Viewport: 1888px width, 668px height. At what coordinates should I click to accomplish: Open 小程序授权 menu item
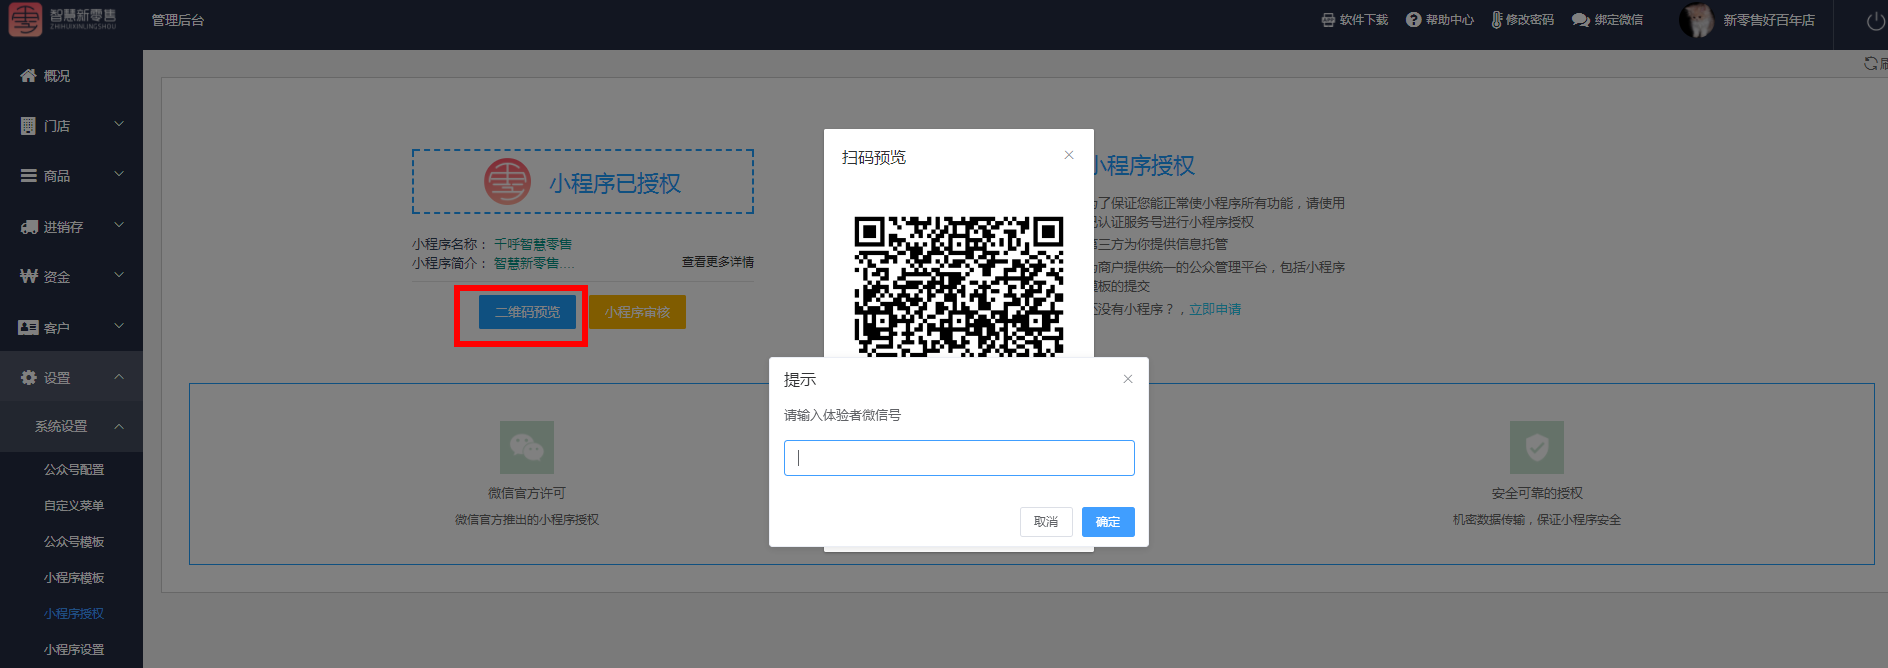pos(74,614)
